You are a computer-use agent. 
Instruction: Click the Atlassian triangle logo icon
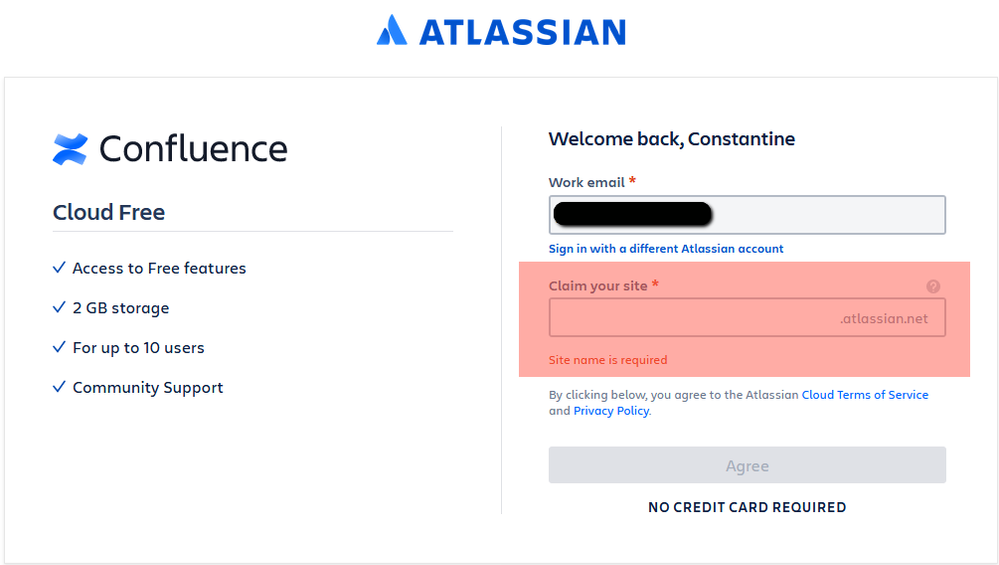point(391,30)
